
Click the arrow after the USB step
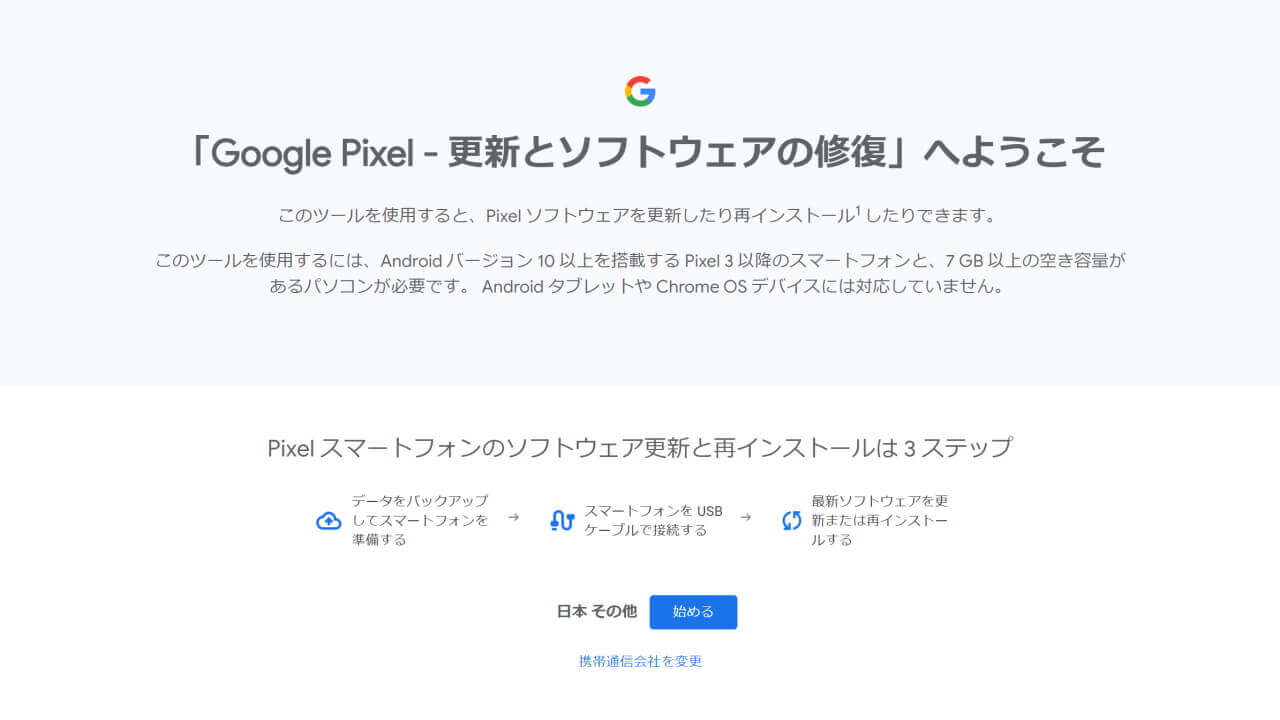tap(745, 518)
